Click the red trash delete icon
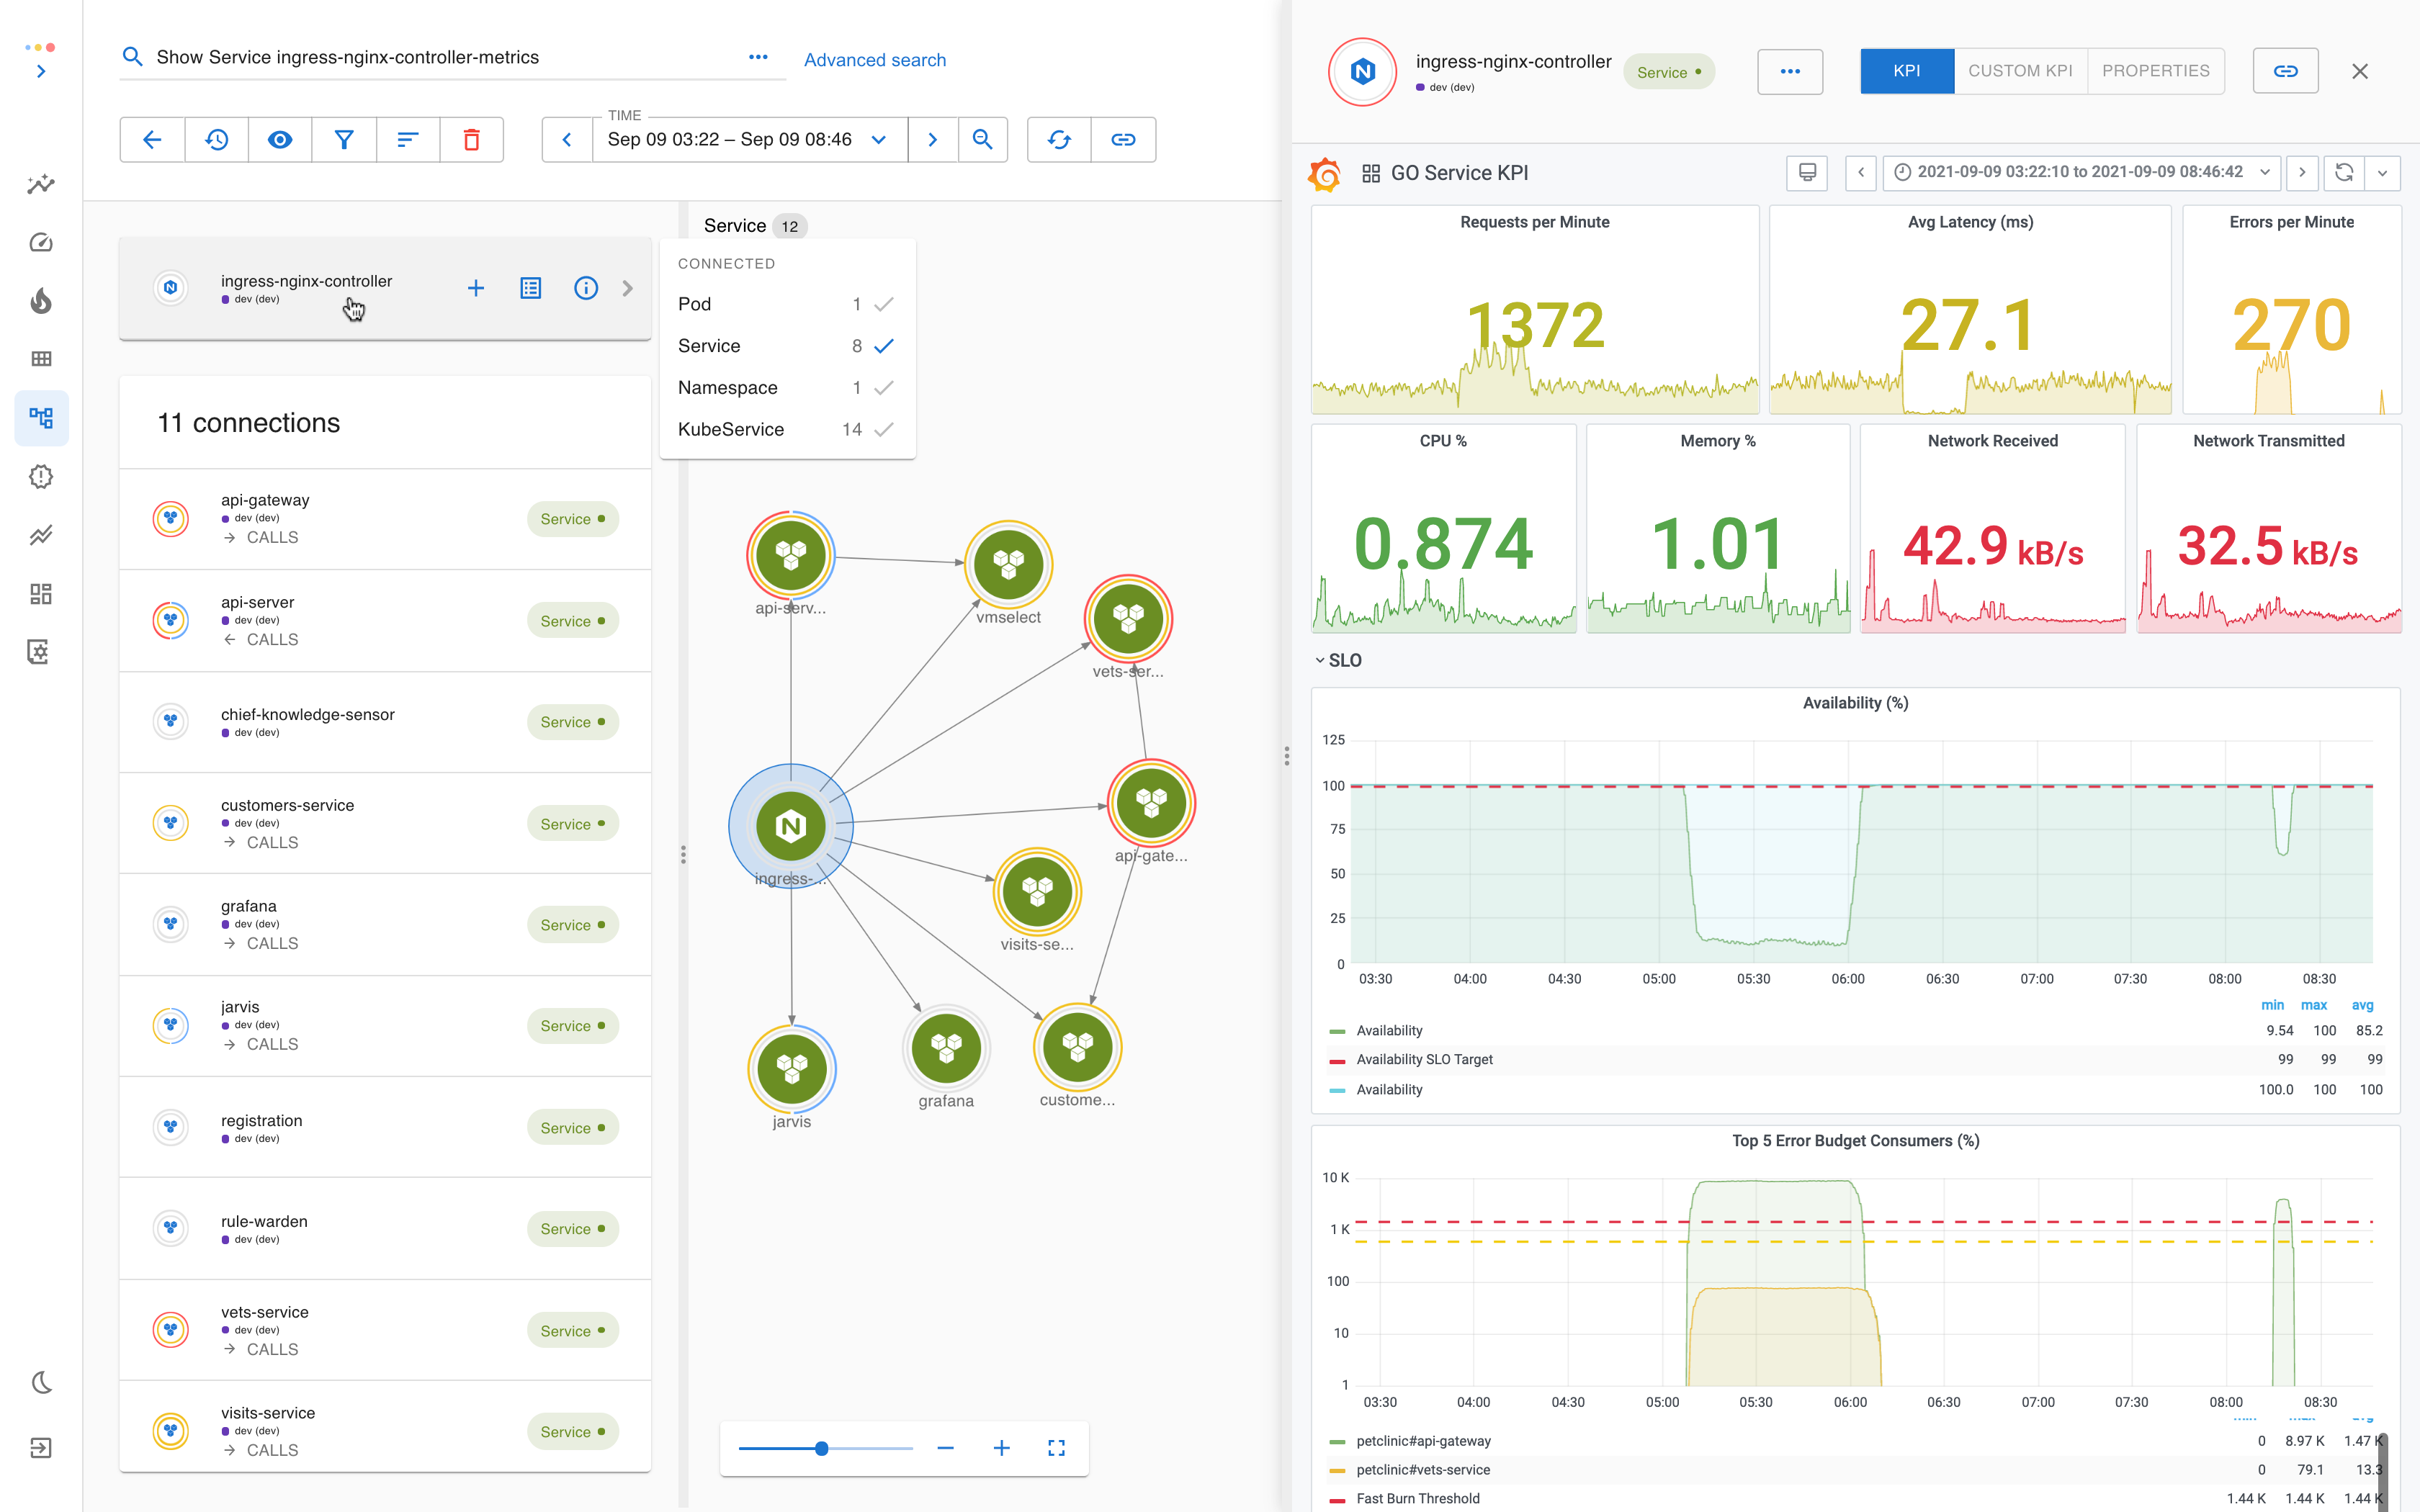Viewport: 2420px width, 1512px height. point(471,140)
